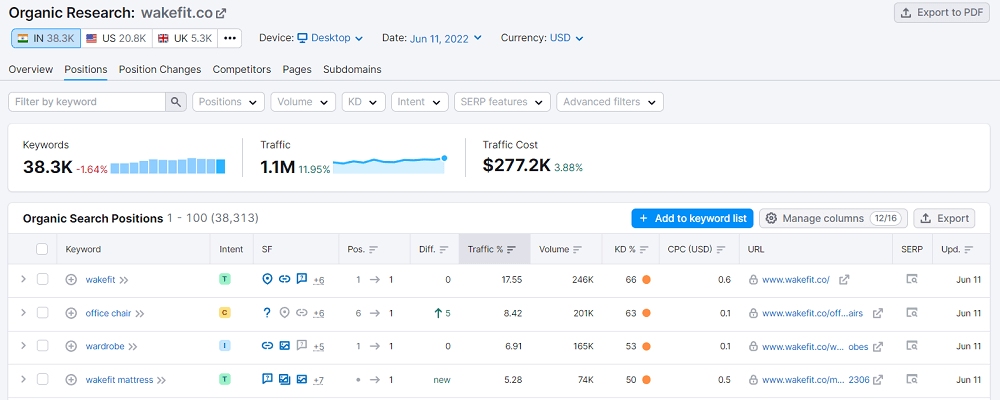Screen dimensions: 1000x400
Task: Open Manage columns settings
Action: [833, 218]
